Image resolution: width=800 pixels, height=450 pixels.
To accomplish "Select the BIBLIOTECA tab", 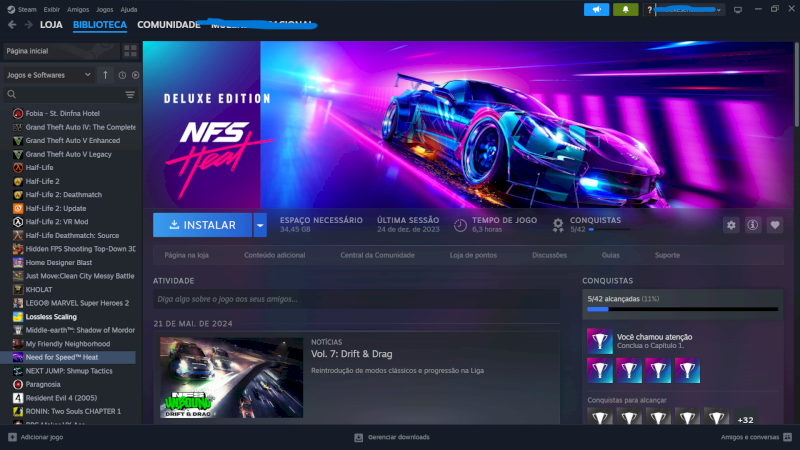I will click(99, 24).
